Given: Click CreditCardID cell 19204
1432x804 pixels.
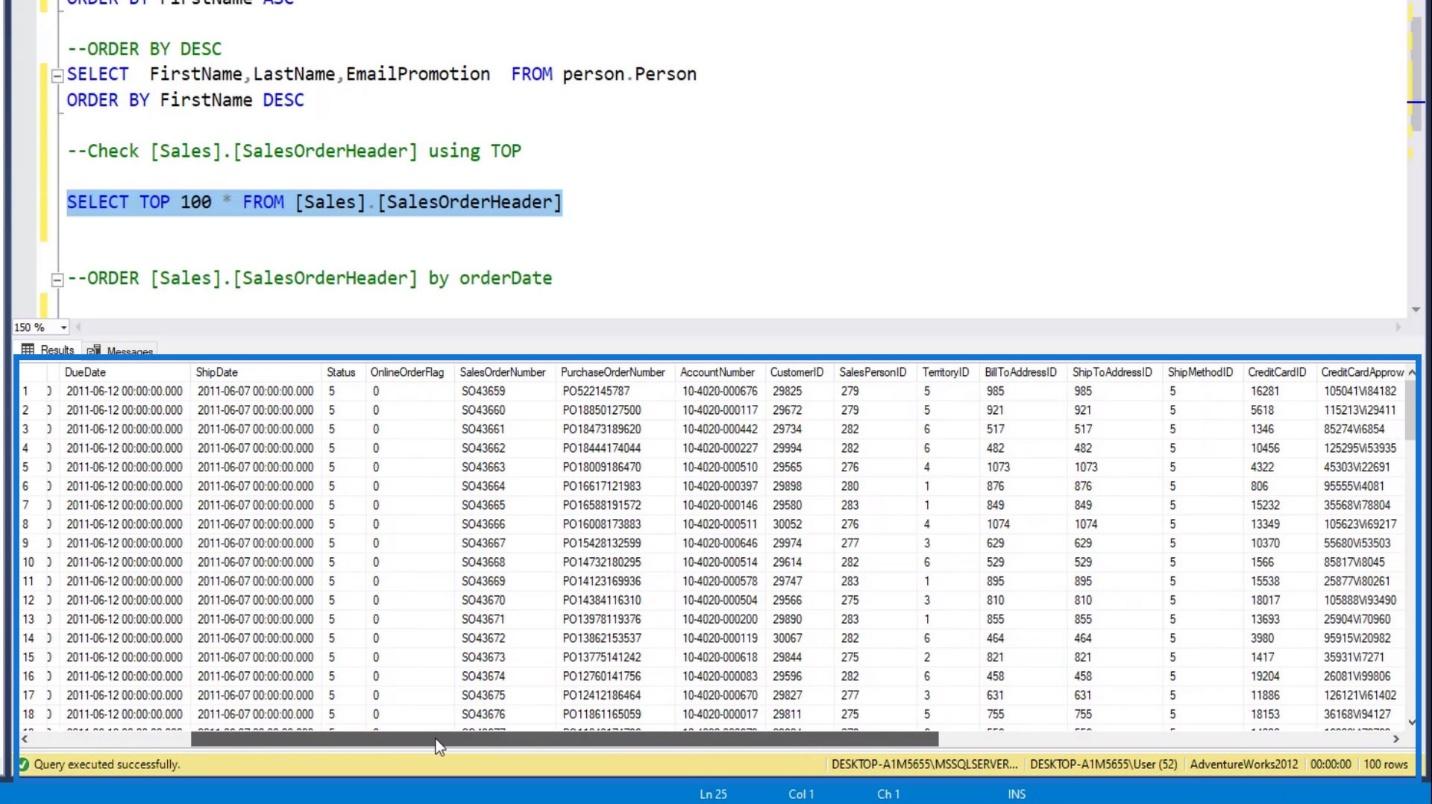Looking at the screenshot, I should pos(1279,676).
